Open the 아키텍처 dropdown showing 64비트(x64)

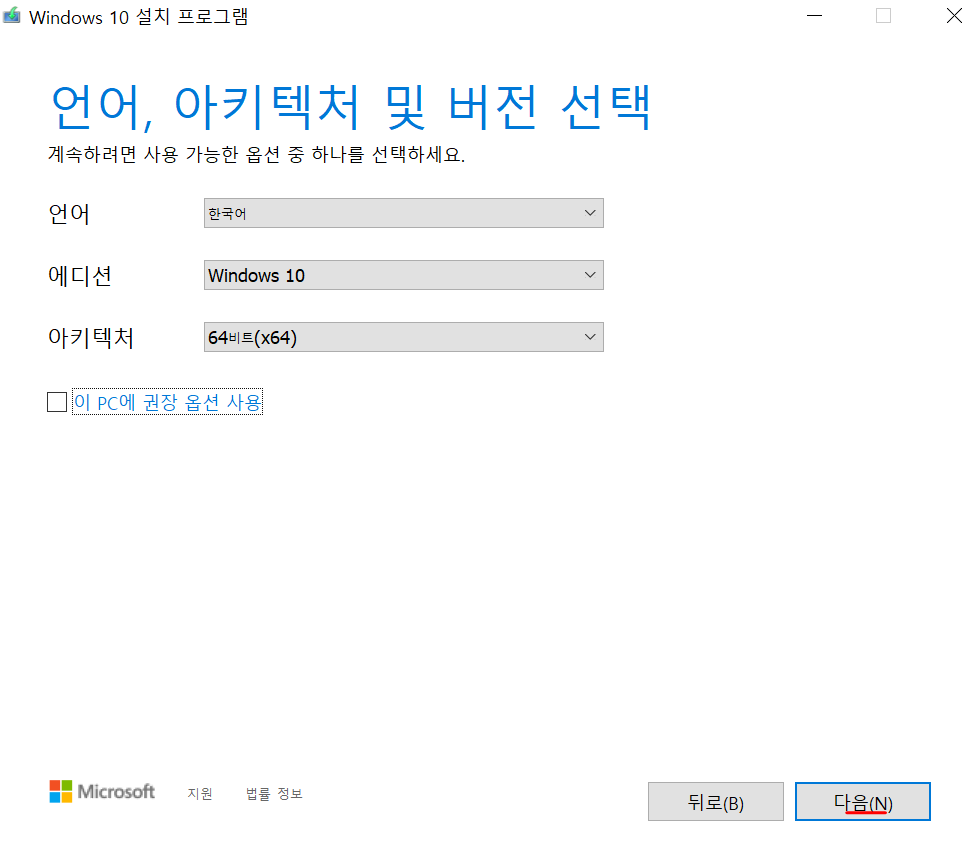click(x=404, y=337)
